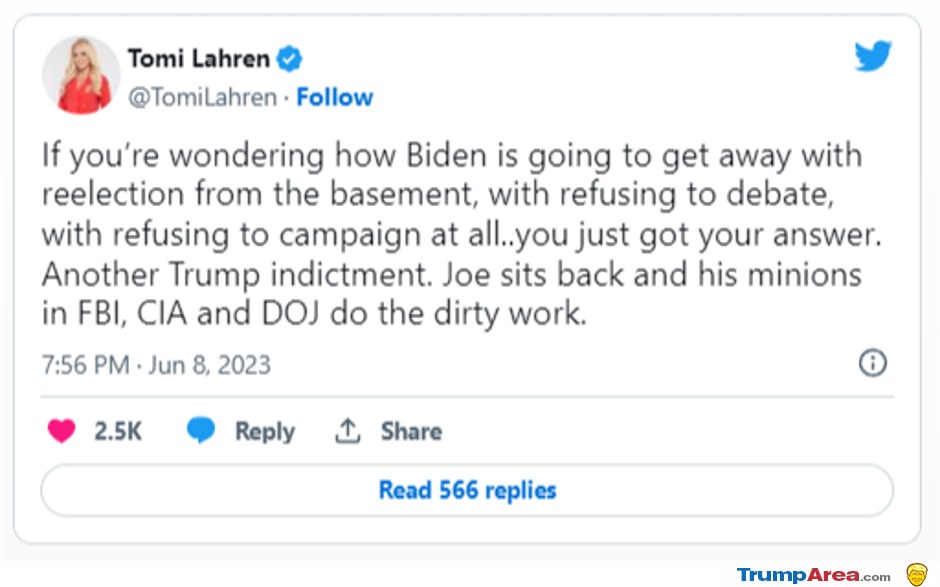Click the Twitter bird logo
The width and height of the screenshot is (940, 587).
[x=873, y=56]
